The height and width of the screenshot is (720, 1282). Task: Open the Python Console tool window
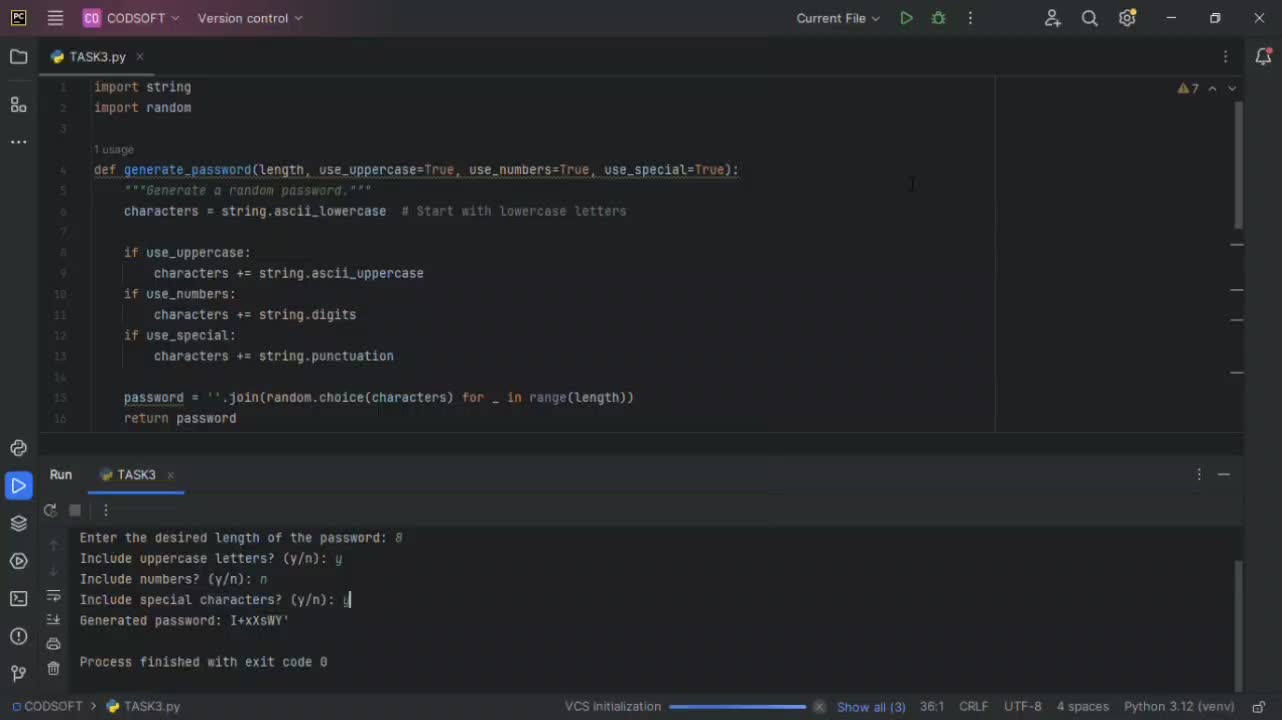[x=18, y=448]
